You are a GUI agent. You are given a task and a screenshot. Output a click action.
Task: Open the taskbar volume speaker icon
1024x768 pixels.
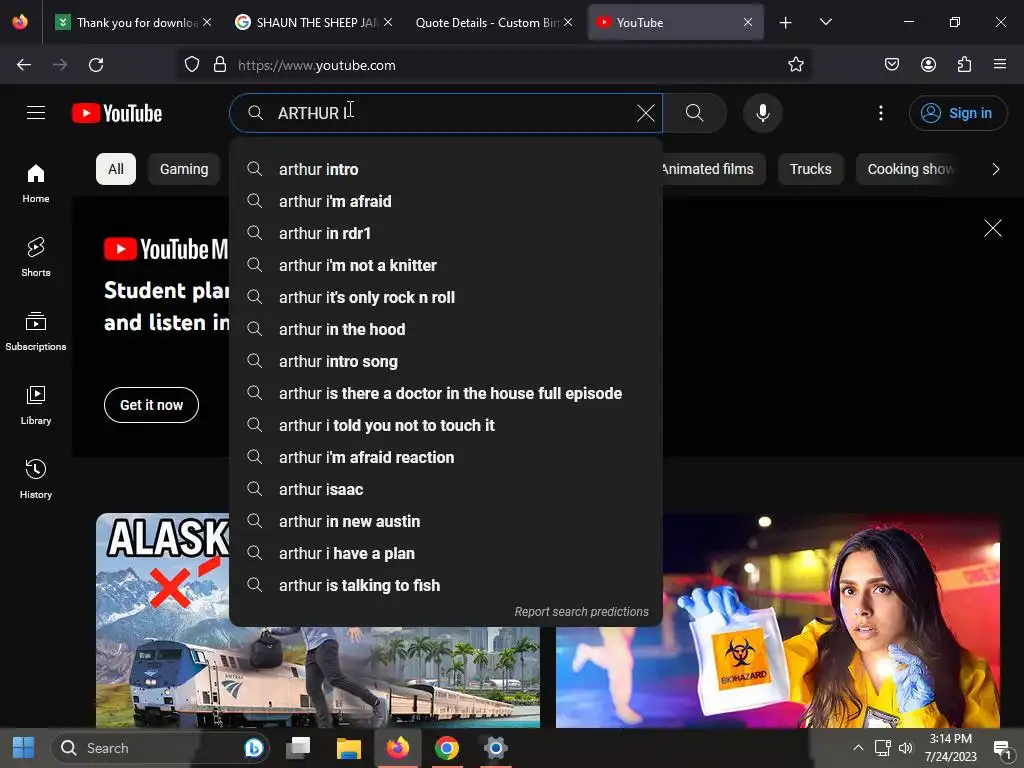click(906, 748)
